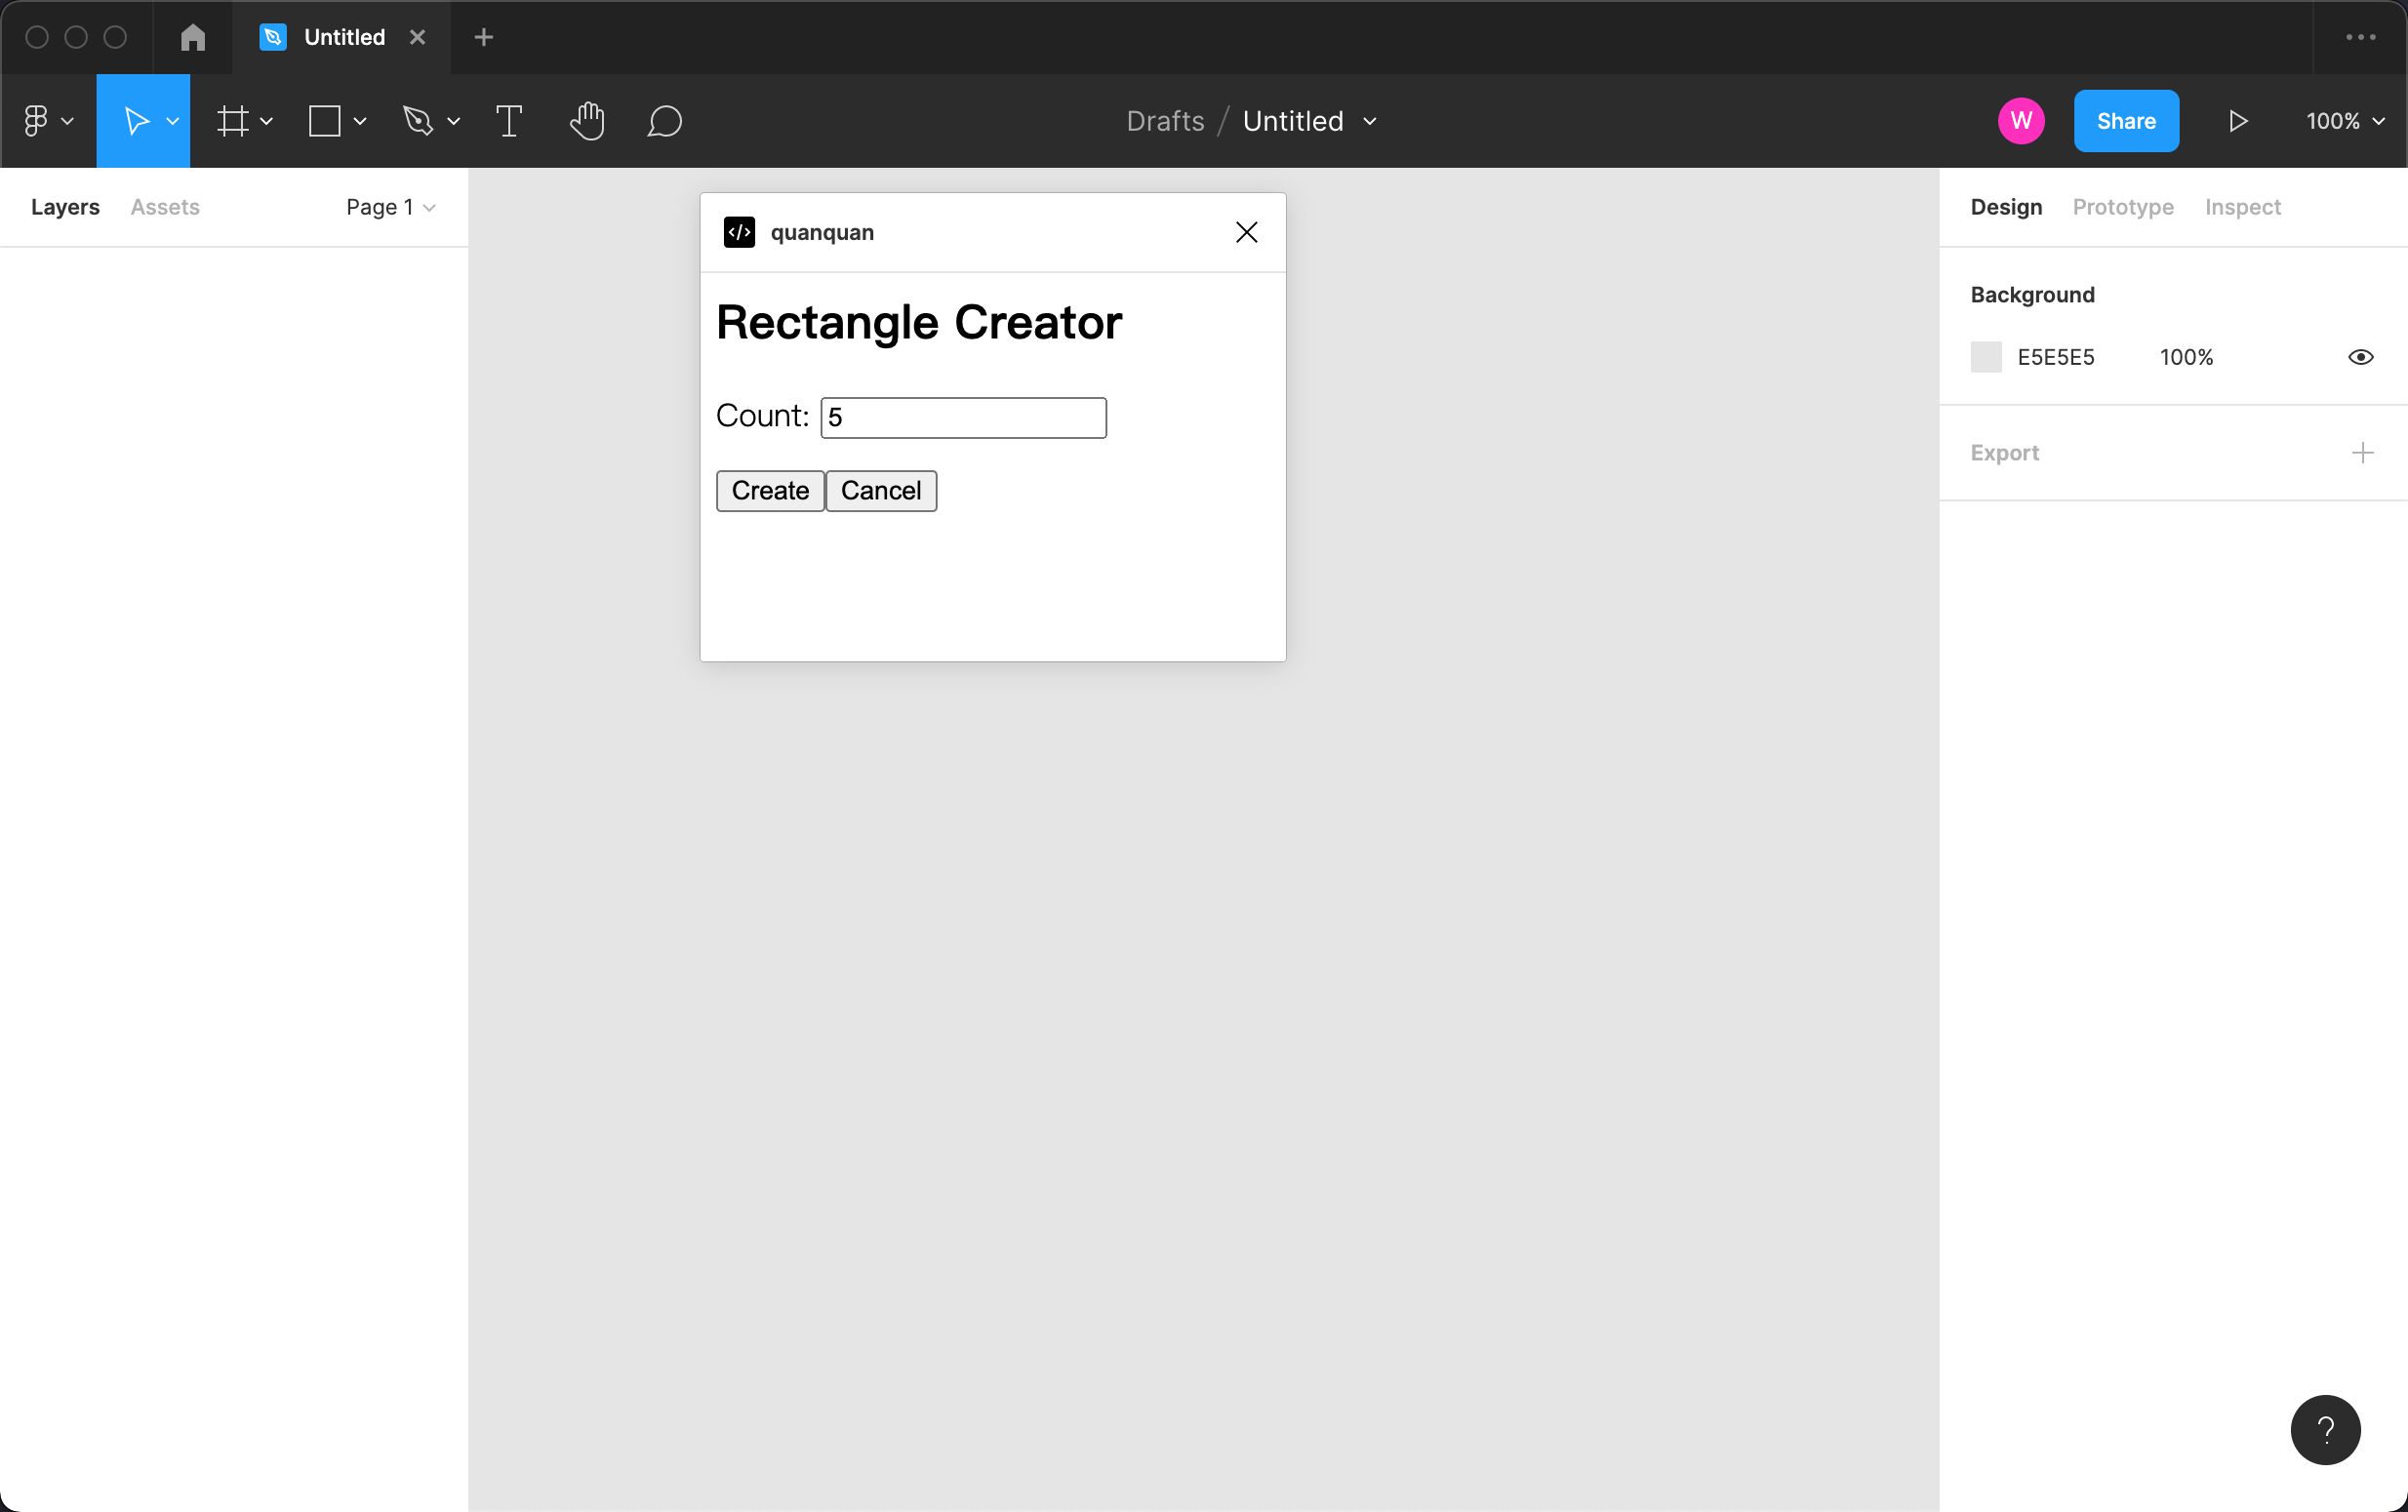Open the Figma main menu icon
Screen dimensions: 2408x1512
click(x=37, y=121)
